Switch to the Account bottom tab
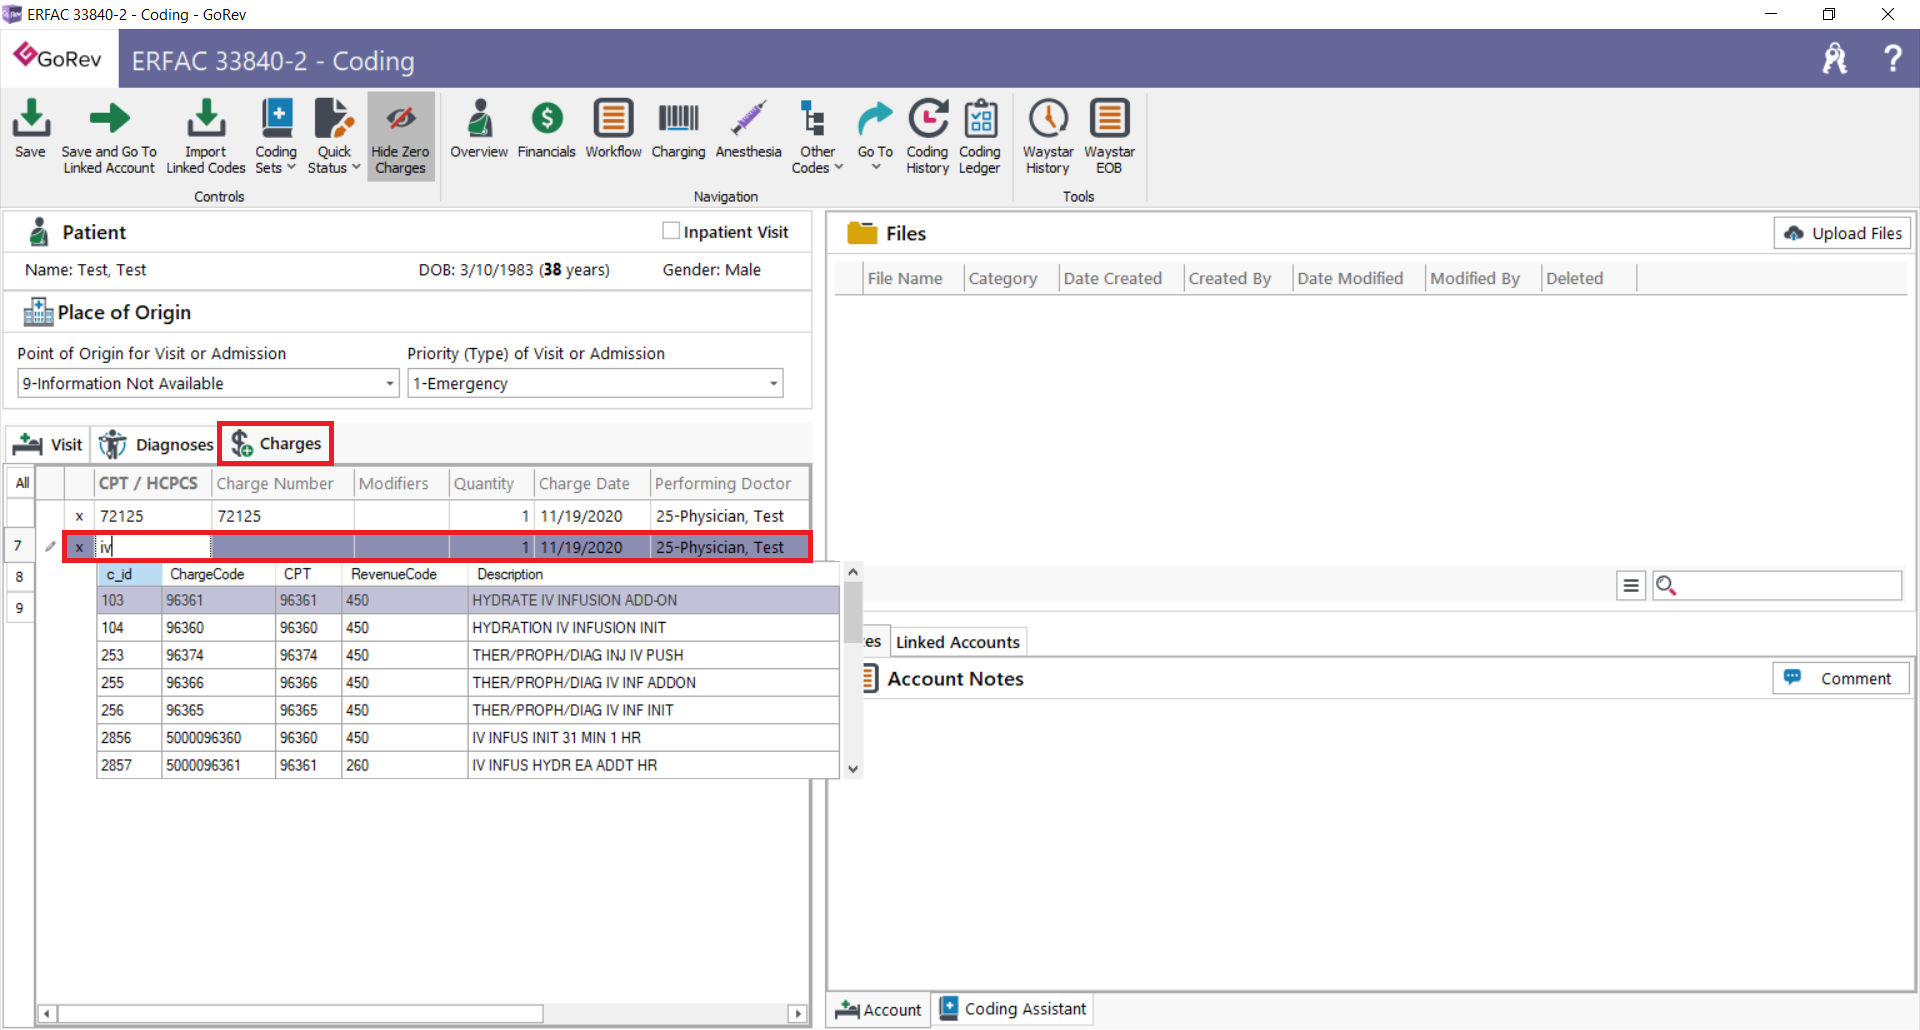The height and width of the screenshot is (1030, 1920). tap(879, 1009)
